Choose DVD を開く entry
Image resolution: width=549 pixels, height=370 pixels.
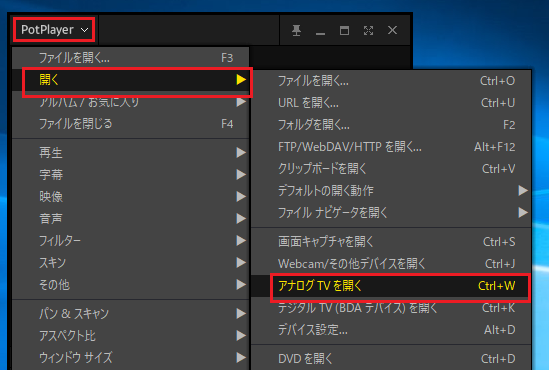click(391, 358)
